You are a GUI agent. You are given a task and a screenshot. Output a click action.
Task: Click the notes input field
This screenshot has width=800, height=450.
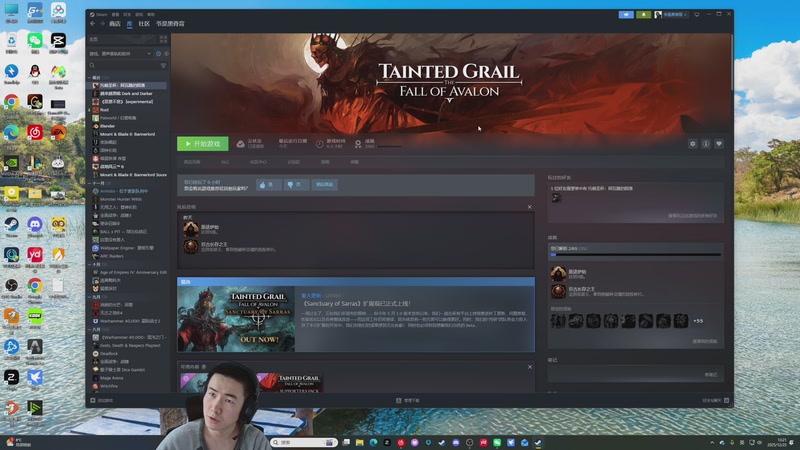pyautogui.click(x=635, y=374)
